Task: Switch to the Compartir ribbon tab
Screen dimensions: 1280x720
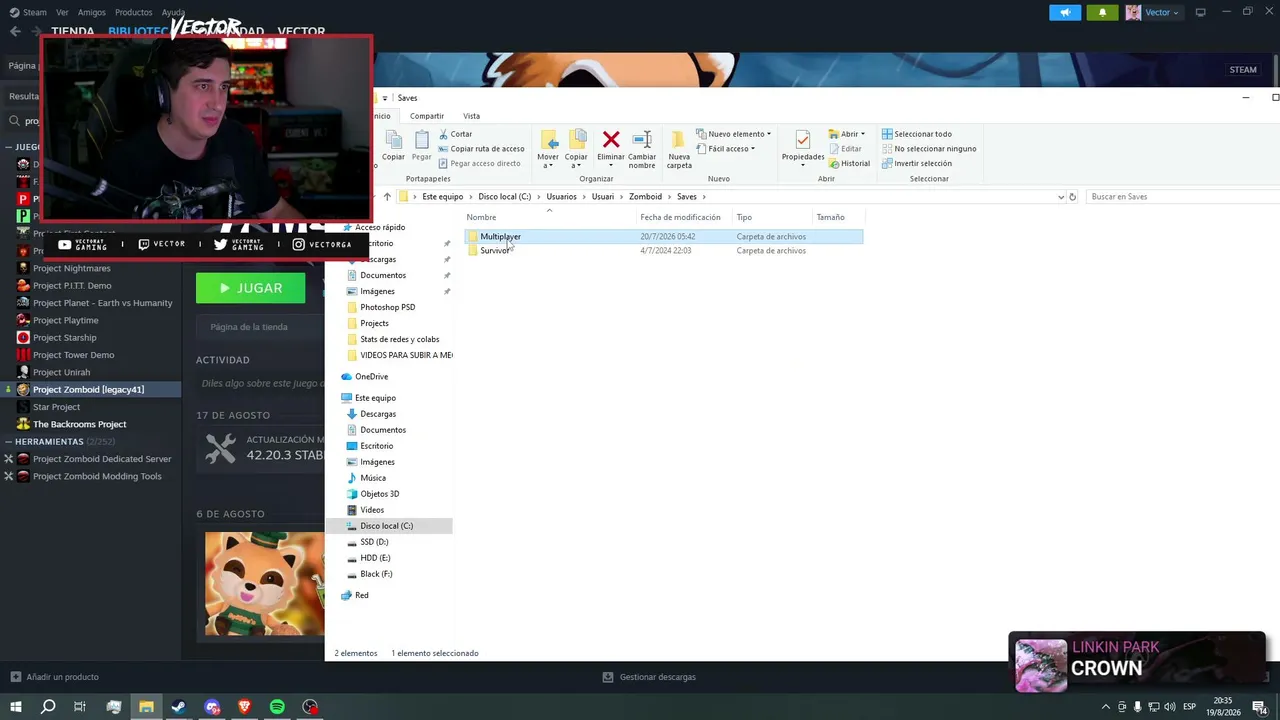Action: coord(427,116)
